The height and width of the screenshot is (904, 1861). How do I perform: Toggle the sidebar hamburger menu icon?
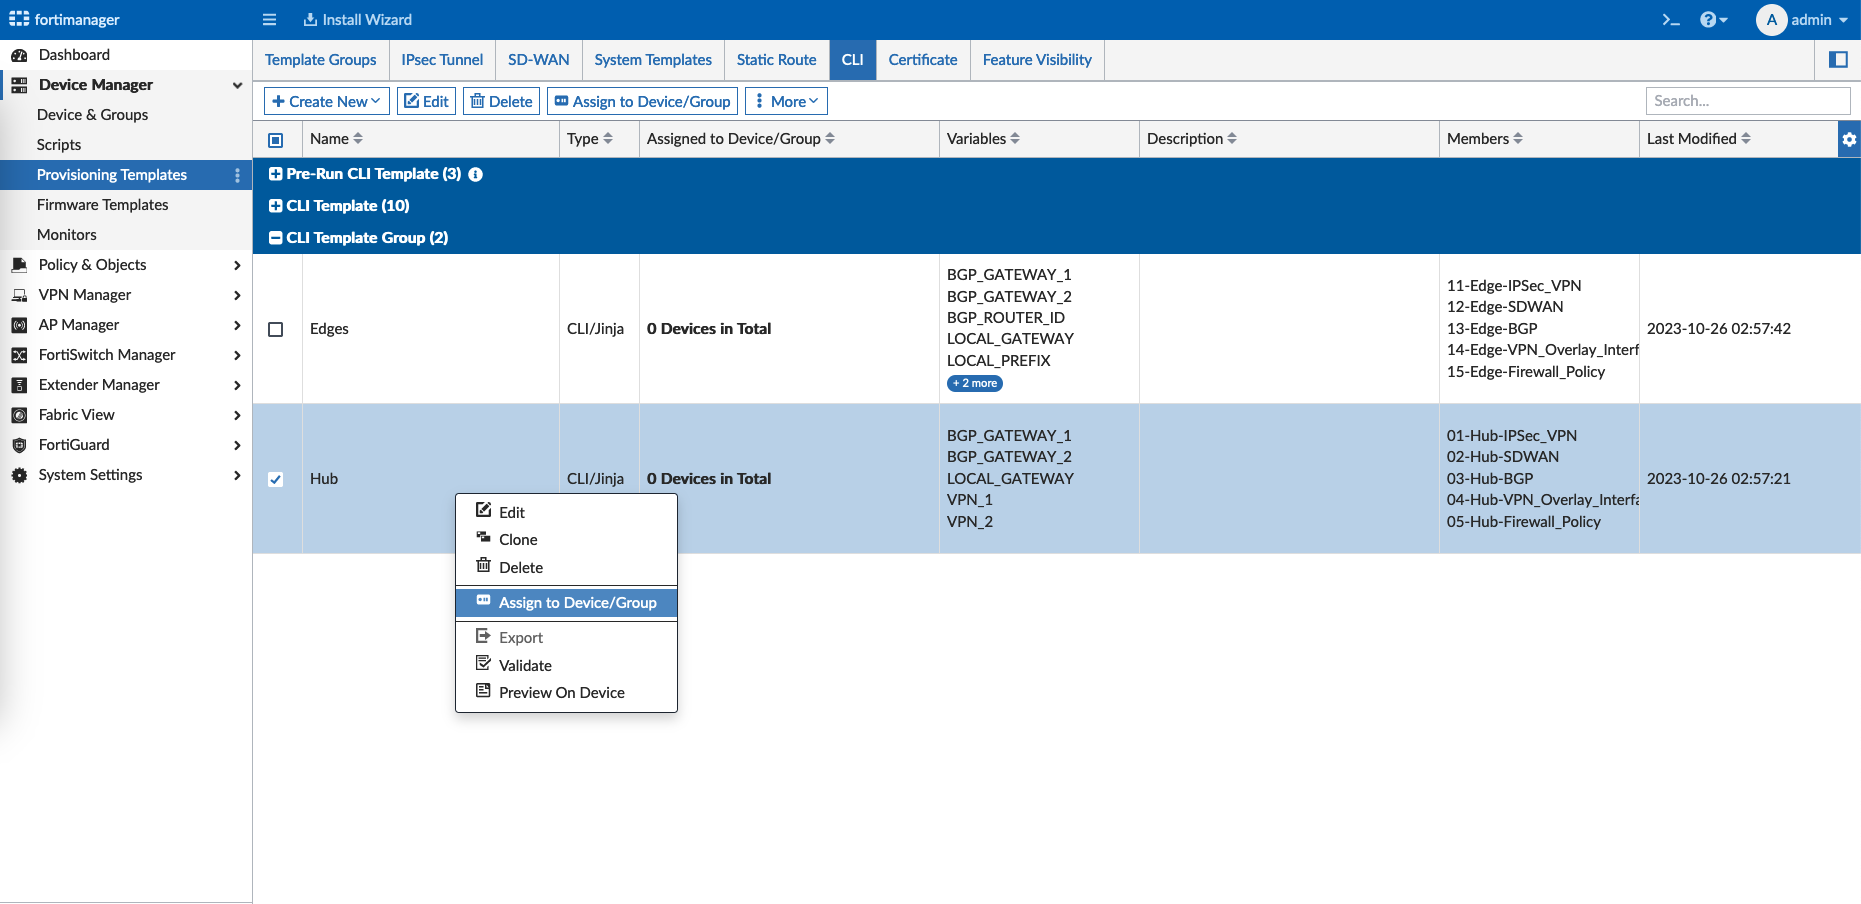coord(269,20)
